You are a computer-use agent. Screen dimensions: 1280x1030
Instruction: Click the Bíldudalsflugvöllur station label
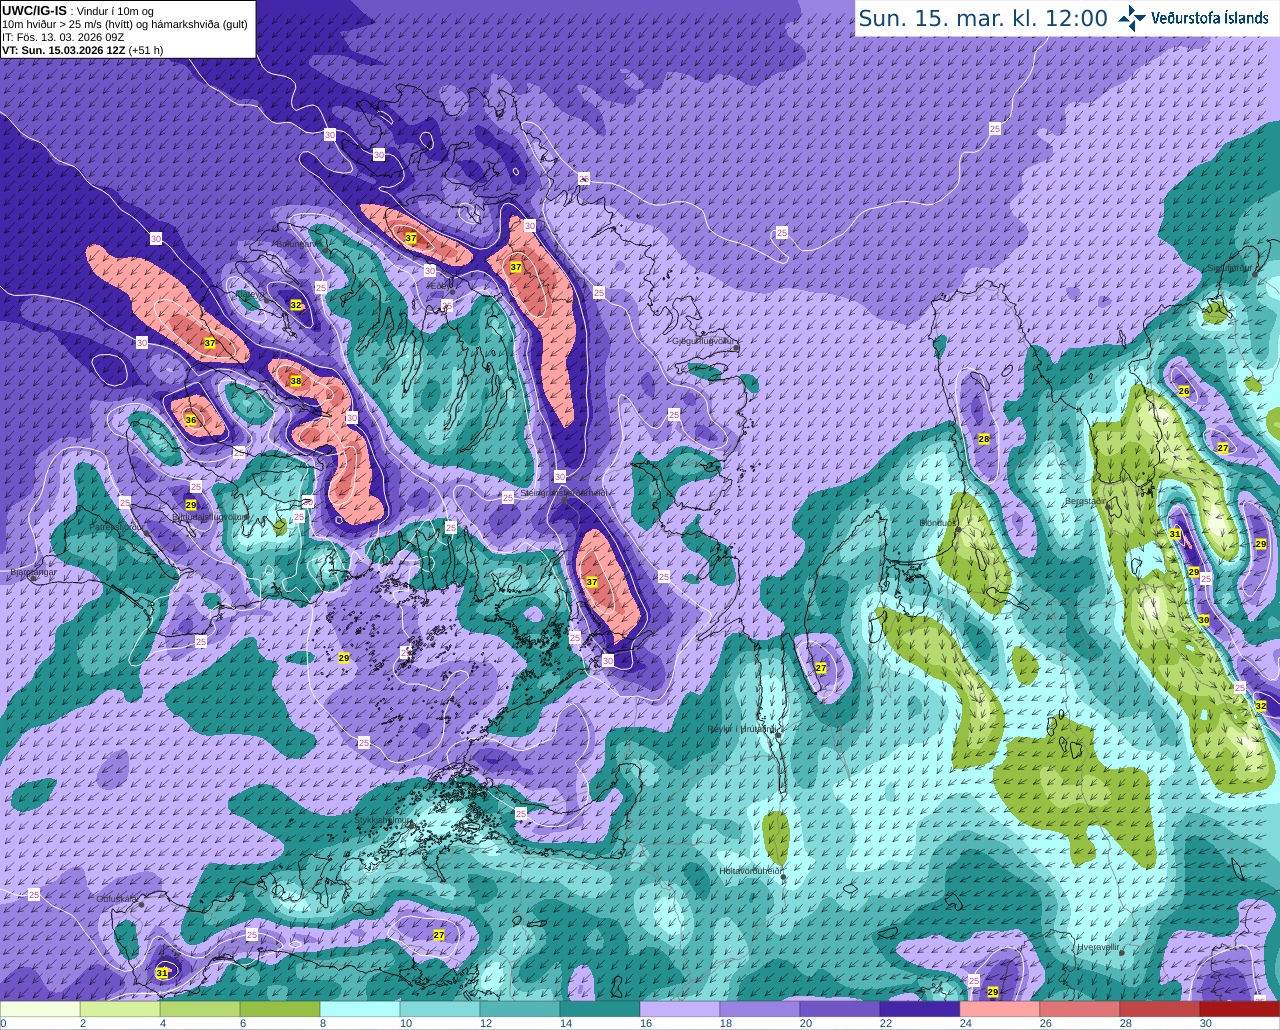click(x=211, y=517)
